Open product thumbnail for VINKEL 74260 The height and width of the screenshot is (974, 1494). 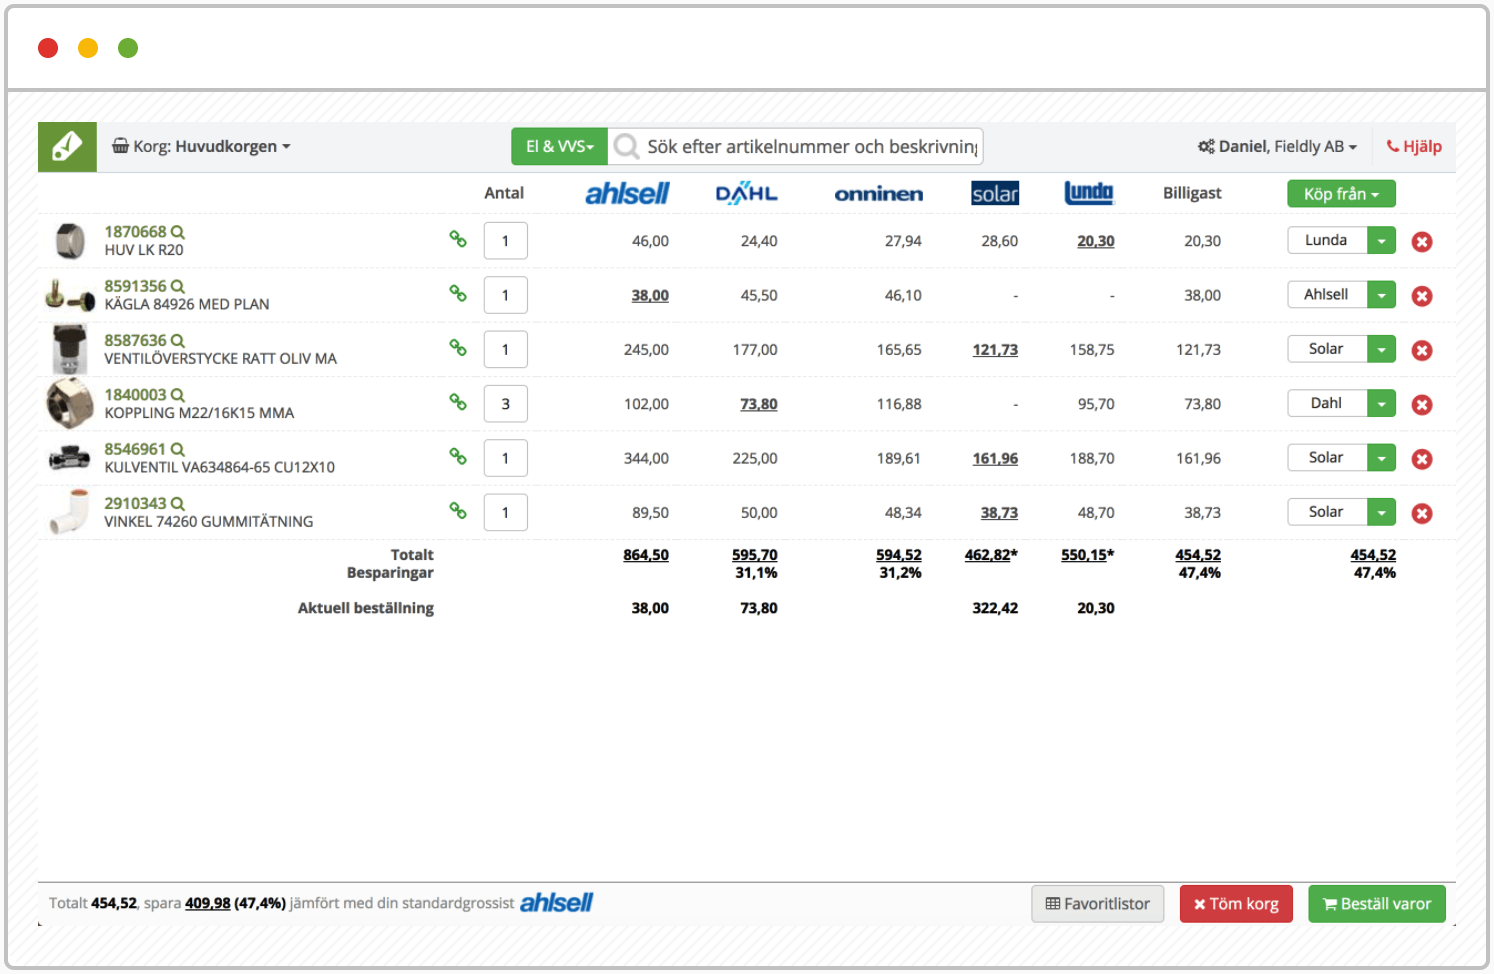(70, 511)
